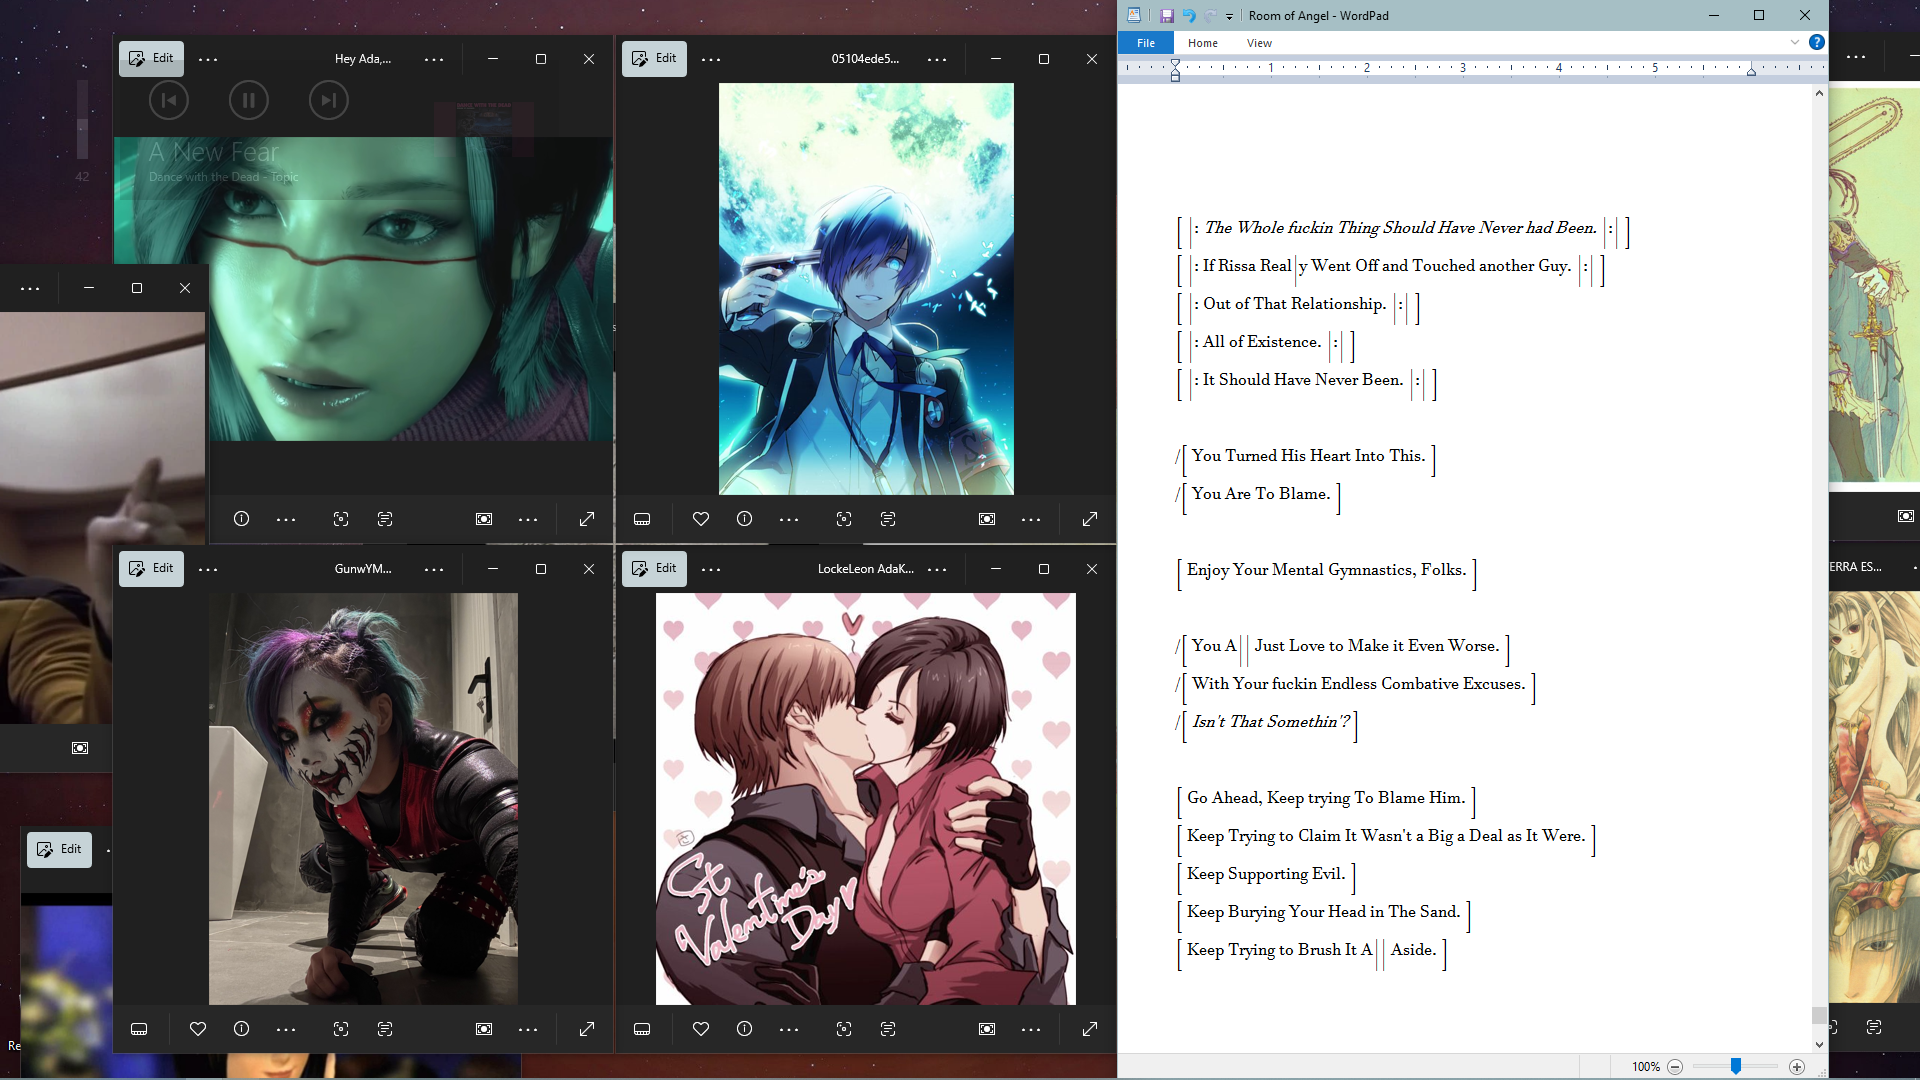
Task: Open WordPad help question mark icon
Action: click(x=1817, y=42)
